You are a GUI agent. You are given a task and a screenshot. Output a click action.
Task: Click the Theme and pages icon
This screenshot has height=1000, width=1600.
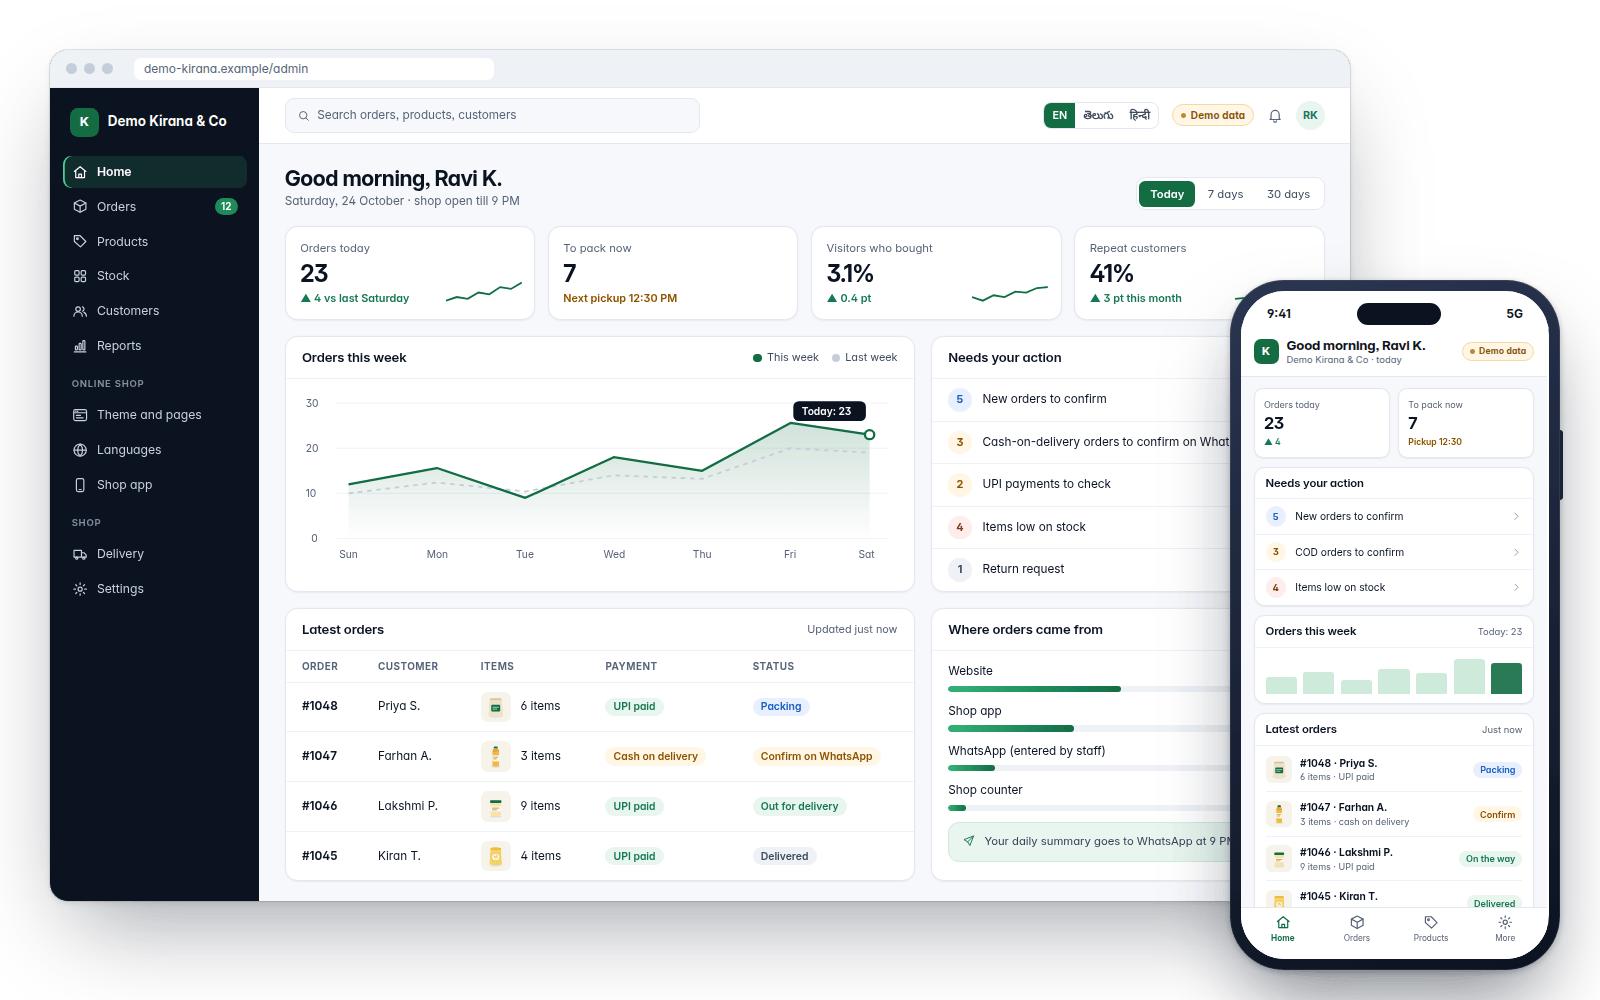click(80, 415)
